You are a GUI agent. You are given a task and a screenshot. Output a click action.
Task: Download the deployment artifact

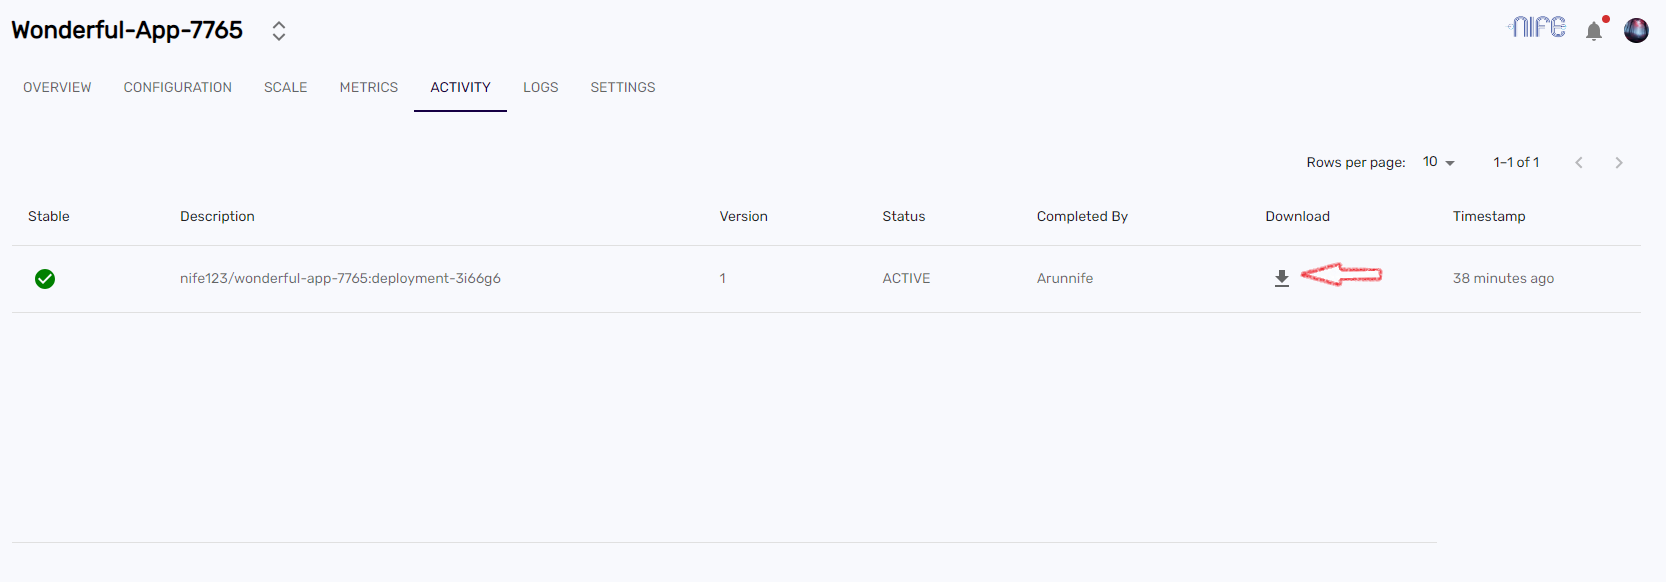tap(1282, 278)
